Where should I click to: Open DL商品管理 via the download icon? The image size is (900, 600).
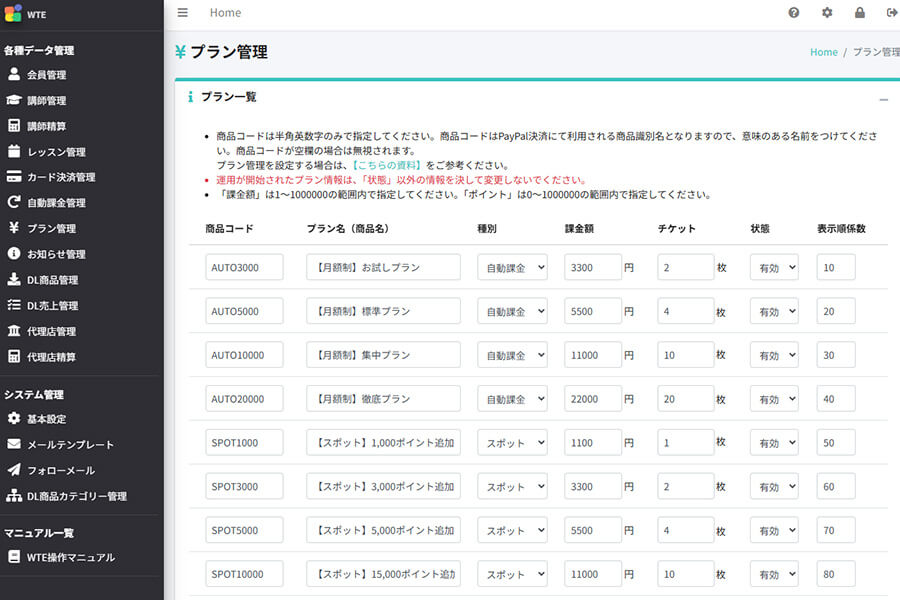click(x=14, y=279)
